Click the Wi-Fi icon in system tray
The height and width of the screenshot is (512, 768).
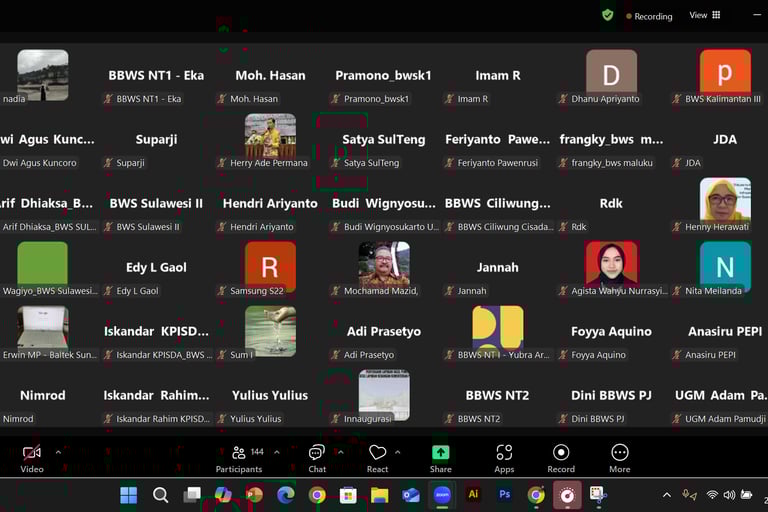click(712, 495)
